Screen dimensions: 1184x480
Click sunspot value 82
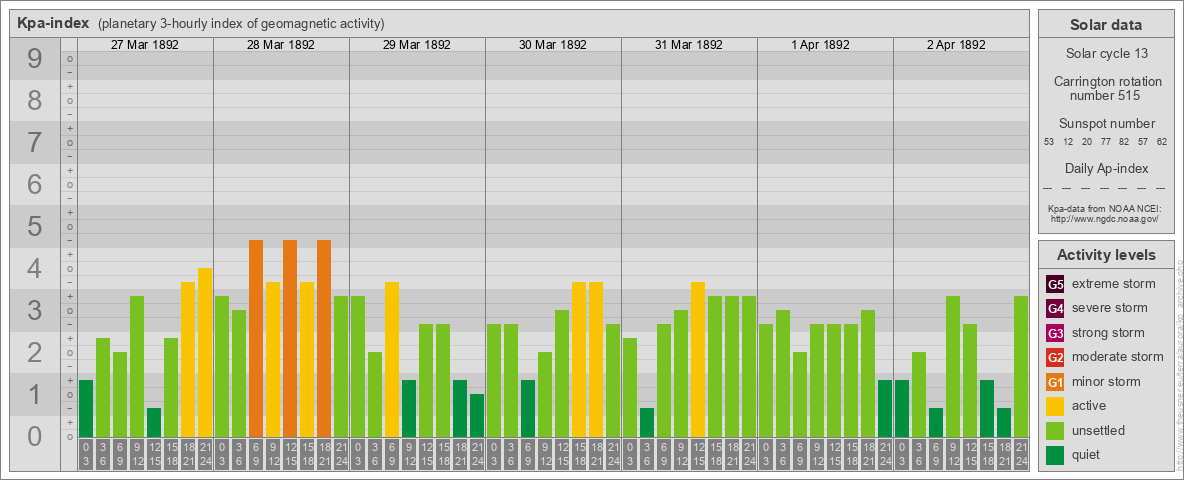click(1124, 142)
